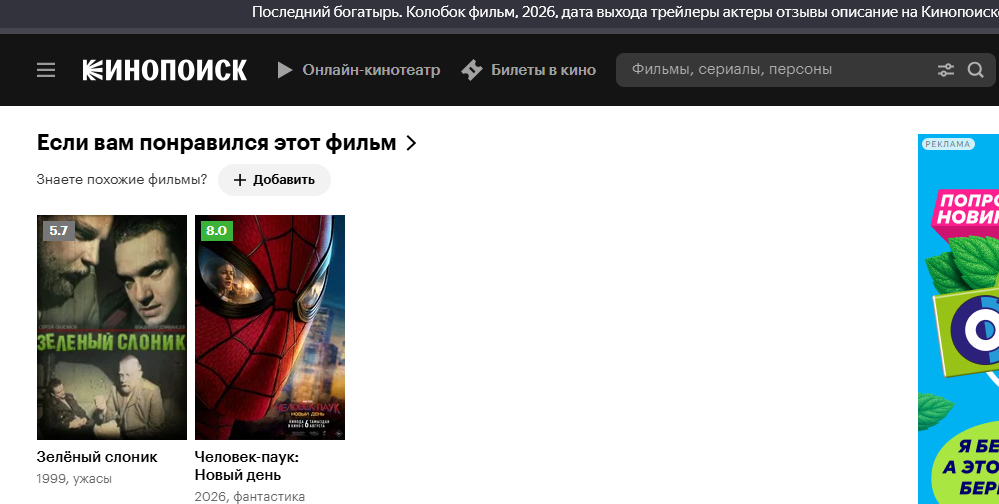Click the Зелёный слоник title link
Screen dimensions: 999x504
[x=97, y=457]
